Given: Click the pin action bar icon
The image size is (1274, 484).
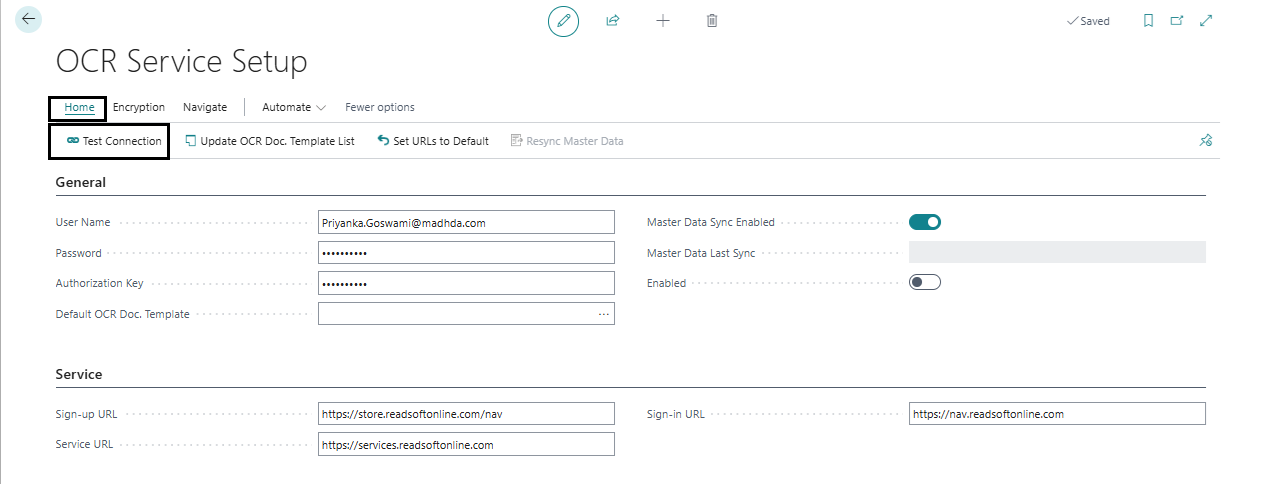Looking at the screenshot, I should click(1206, 141).
